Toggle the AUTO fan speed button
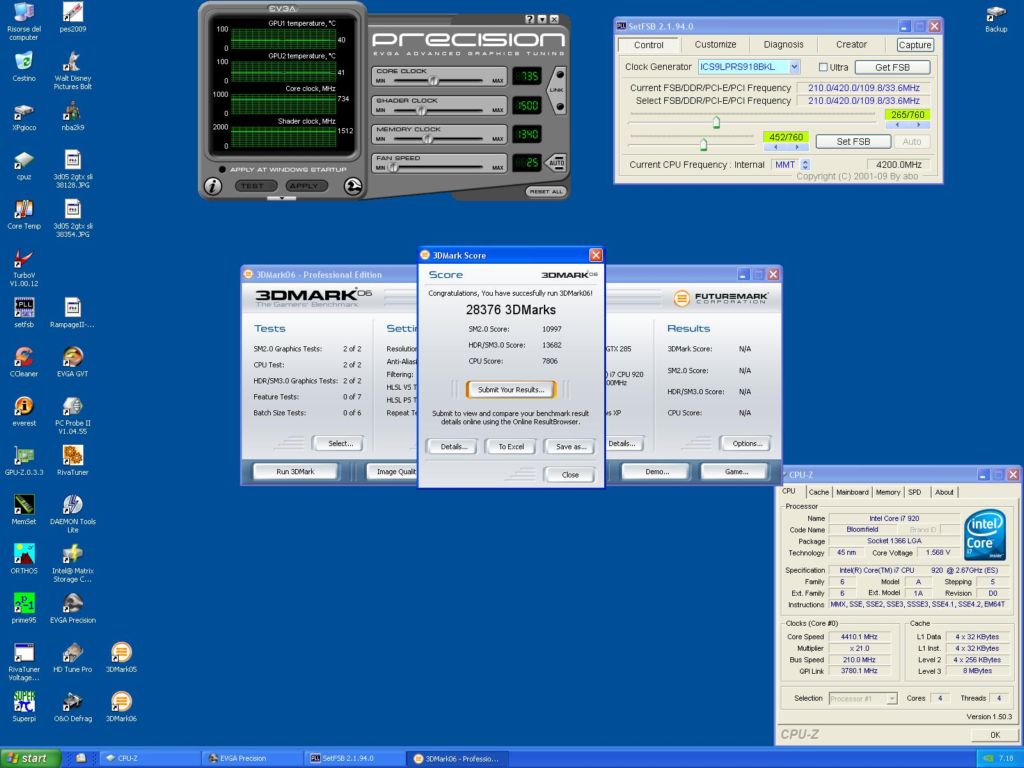Screen dimensions: 1024x768 [556, 163]
